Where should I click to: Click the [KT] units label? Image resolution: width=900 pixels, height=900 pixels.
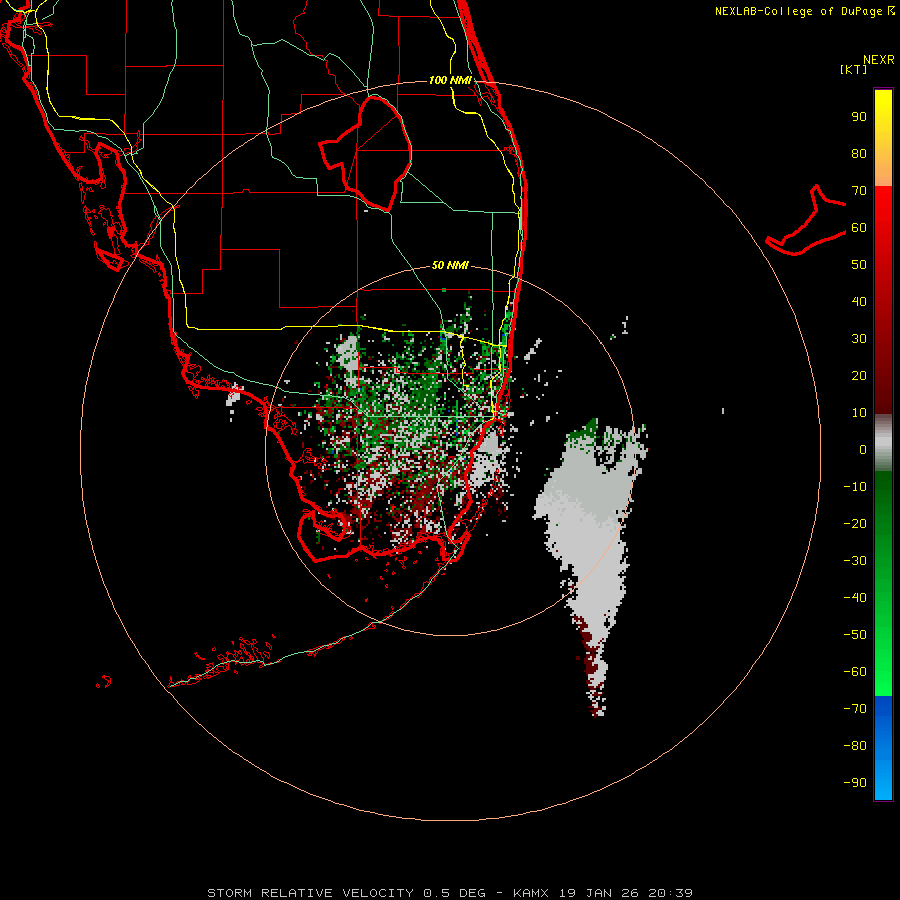(854, 69)
